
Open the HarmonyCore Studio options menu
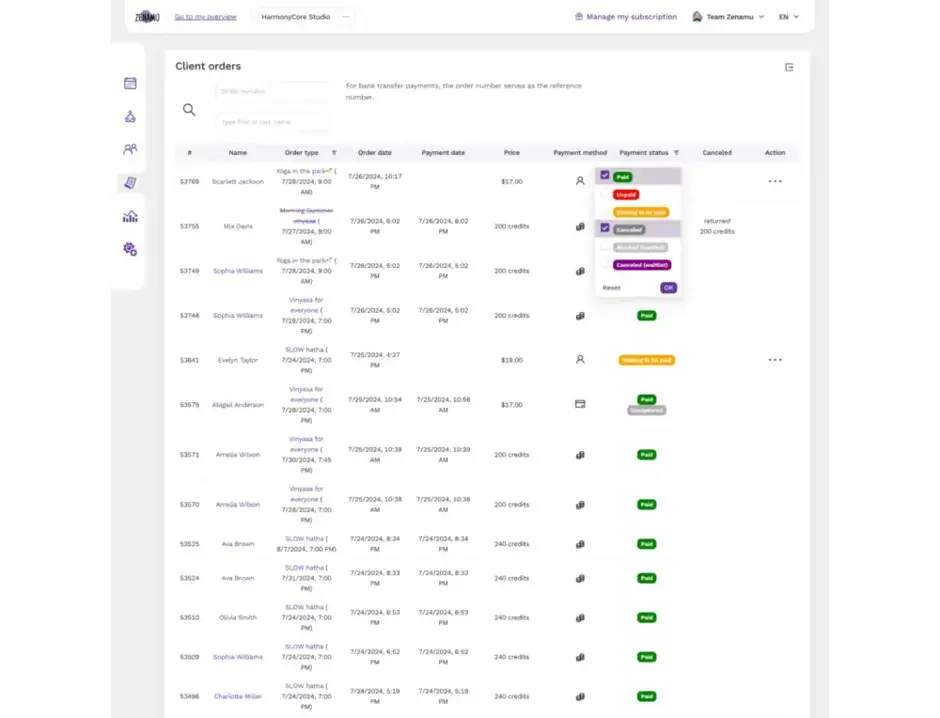(x=346, y=17)
